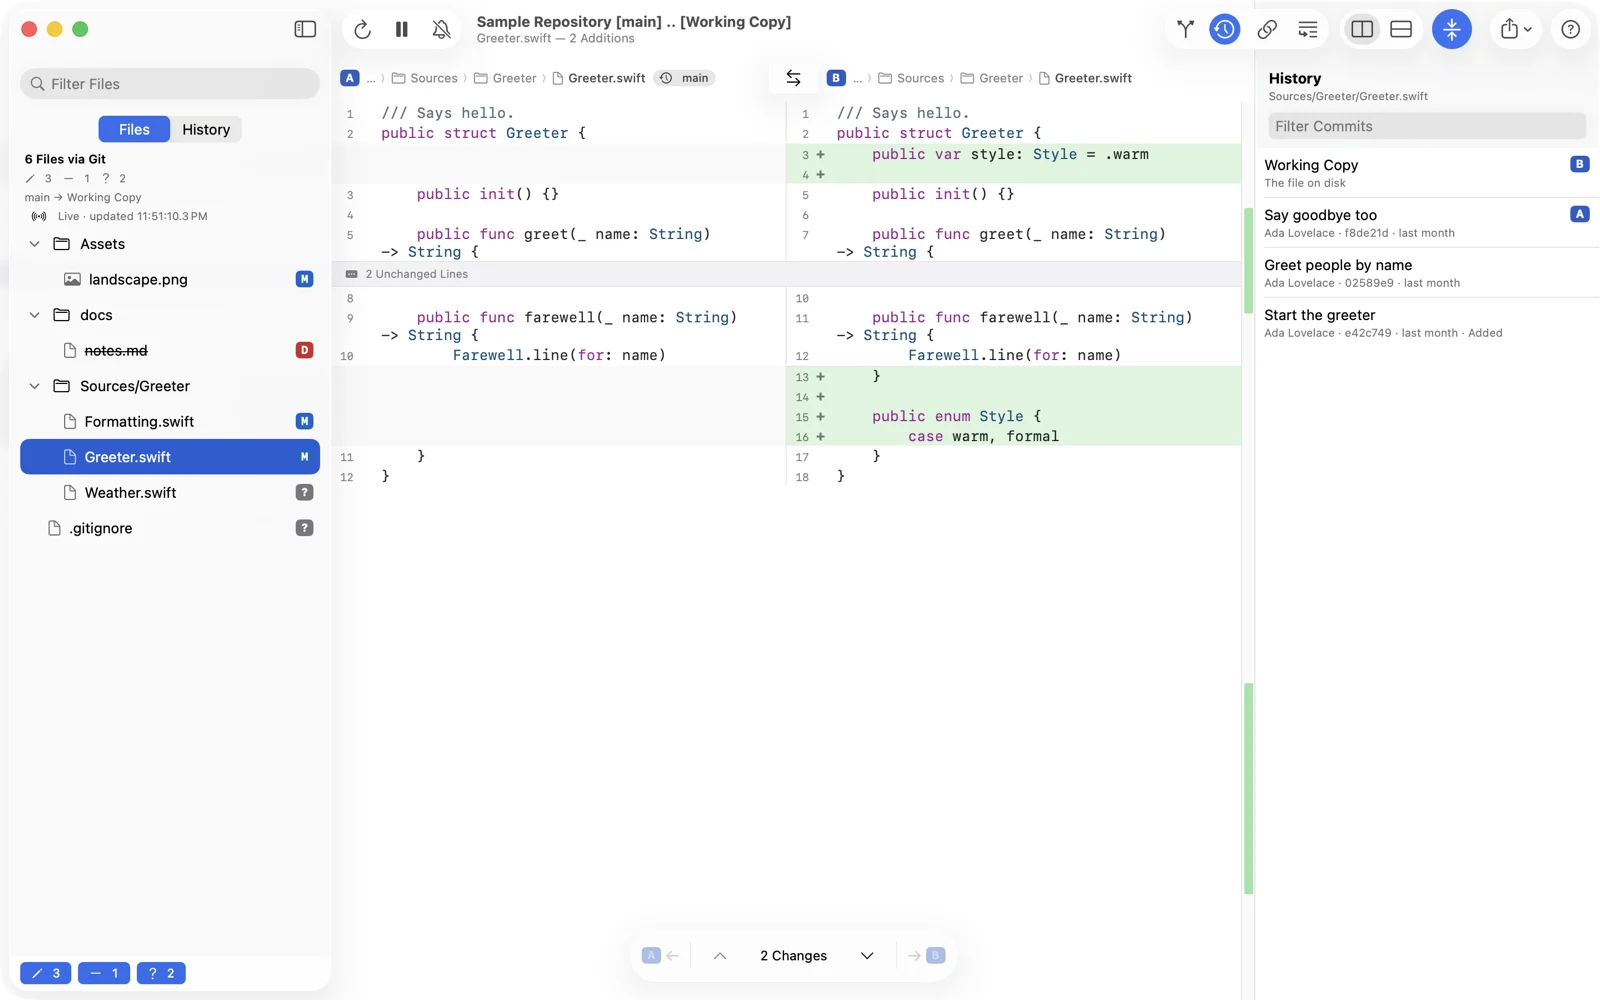The image size is (1600, 1000).
Task: Toggle the blue collapse unchanged lines button
Action: pos(1452,29)
